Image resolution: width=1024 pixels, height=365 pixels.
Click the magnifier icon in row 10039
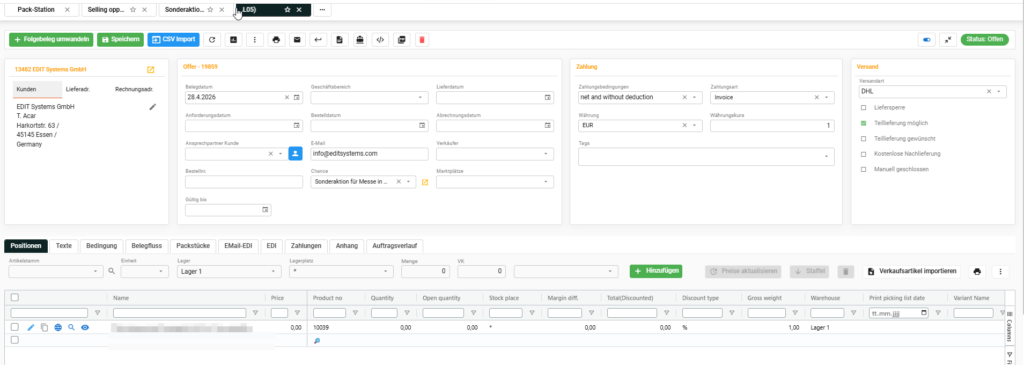[71, 327]
